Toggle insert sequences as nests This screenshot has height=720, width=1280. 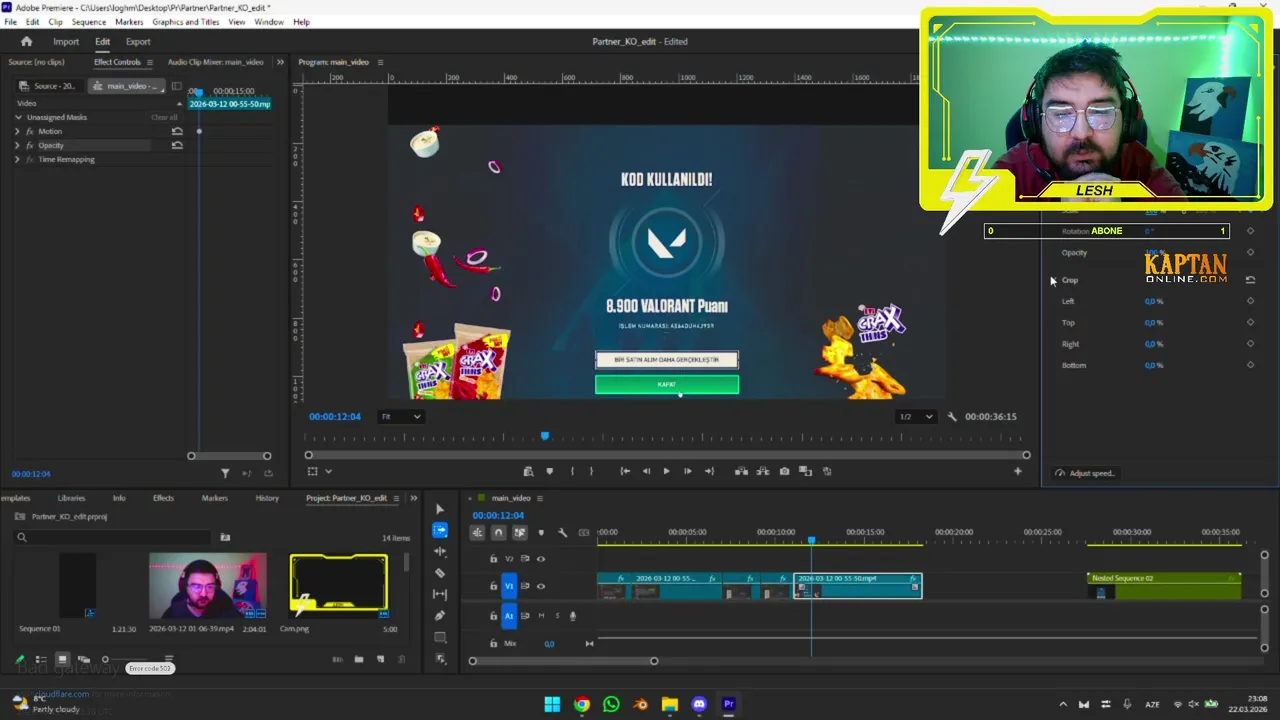tap(477, 533)
